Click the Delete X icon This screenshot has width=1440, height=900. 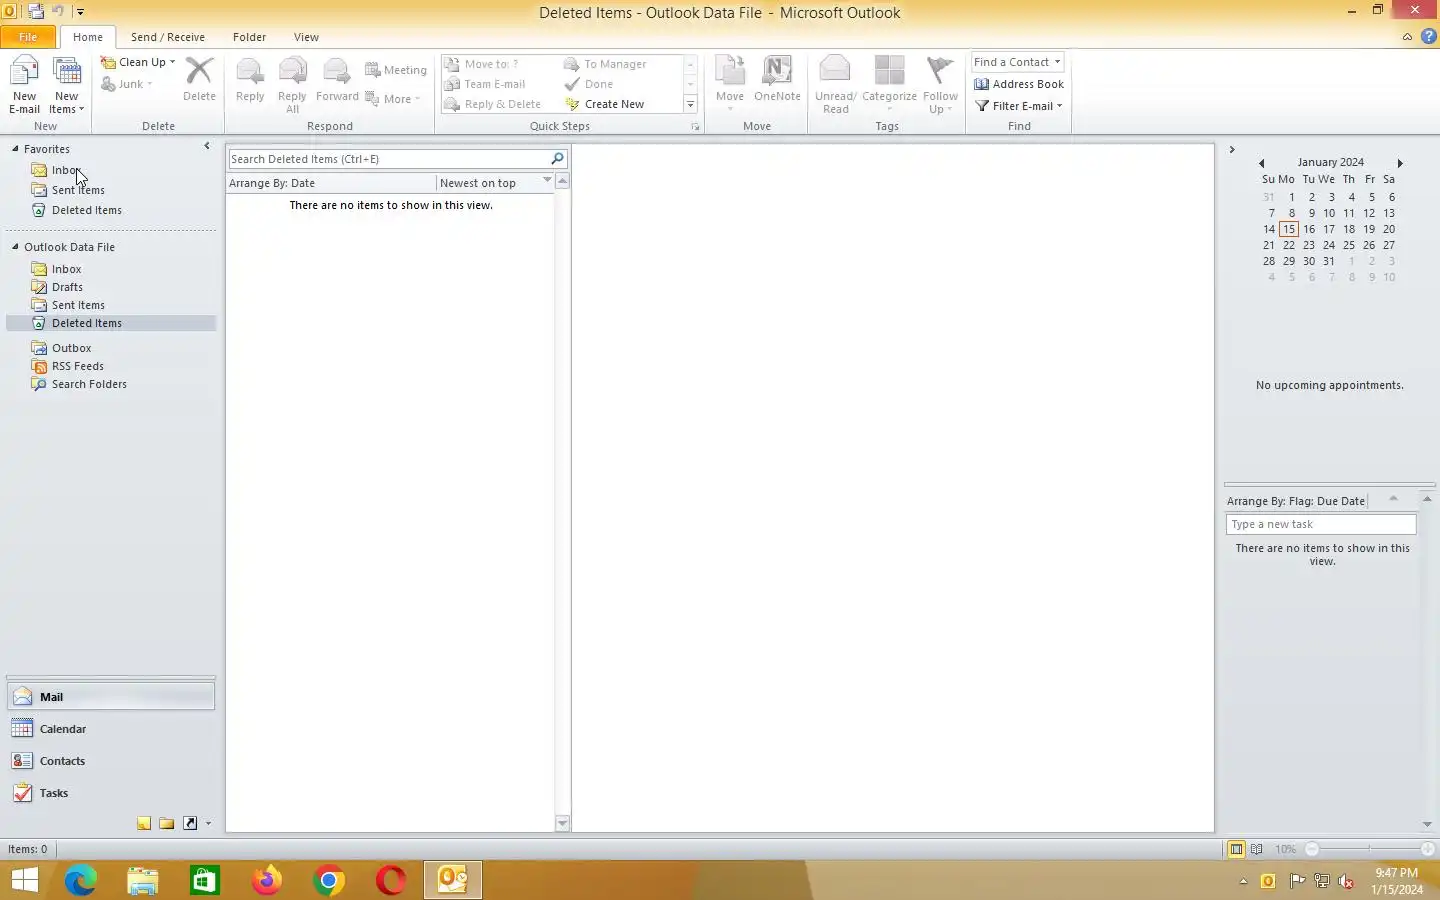point(199,79)
